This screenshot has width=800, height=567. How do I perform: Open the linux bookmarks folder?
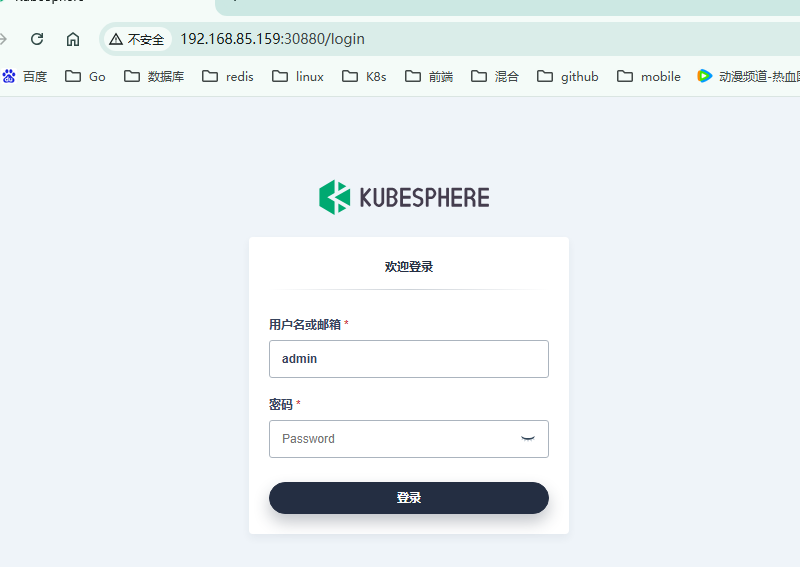[298, 77]
